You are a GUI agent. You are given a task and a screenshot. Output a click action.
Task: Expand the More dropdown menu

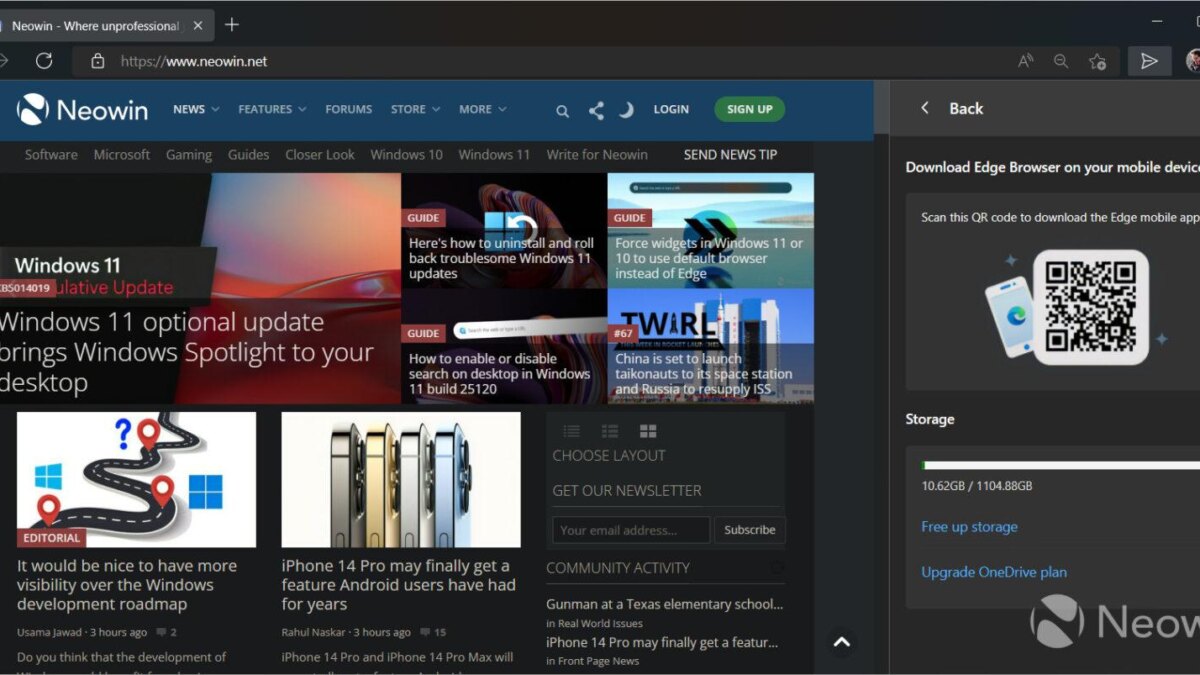coord(482,109)
